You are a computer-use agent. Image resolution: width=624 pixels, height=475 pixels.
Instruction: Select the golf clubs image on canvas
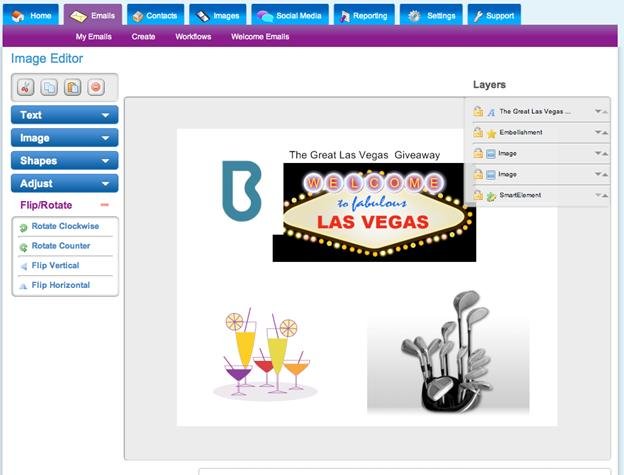(448, 352)
